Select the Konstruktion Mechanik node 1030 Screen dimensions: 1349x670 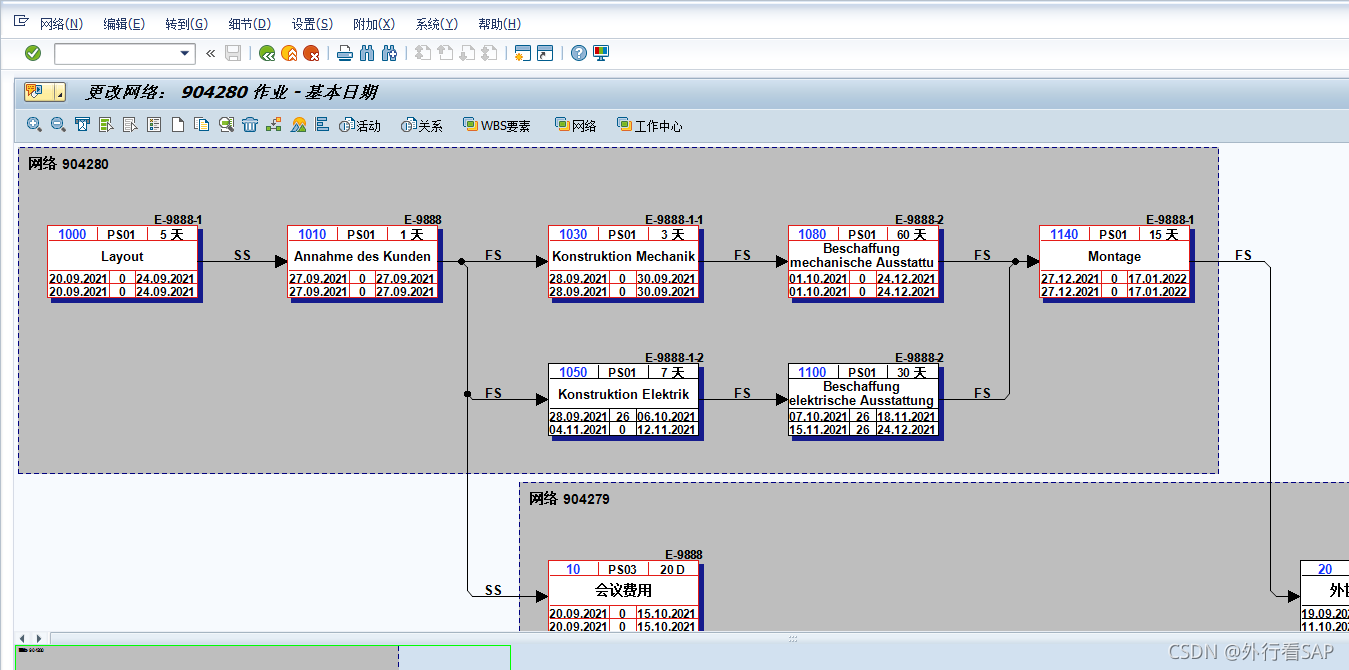point(625,263)
